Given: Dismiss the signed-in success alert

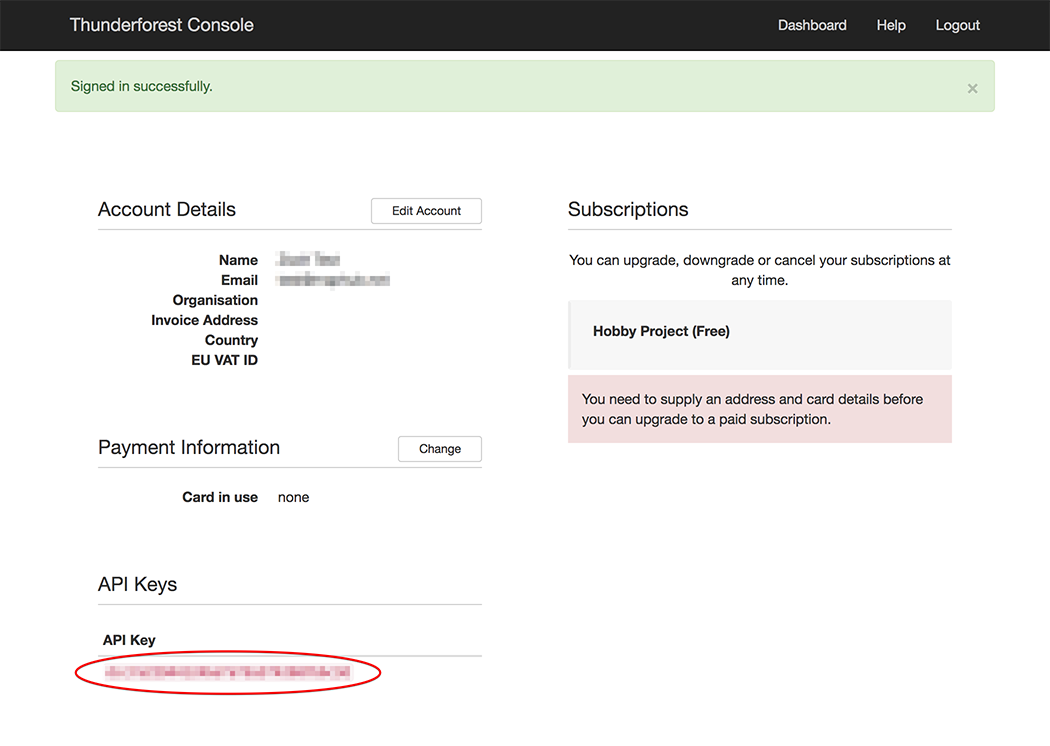Looking at the screenshot, I should 972,88.
